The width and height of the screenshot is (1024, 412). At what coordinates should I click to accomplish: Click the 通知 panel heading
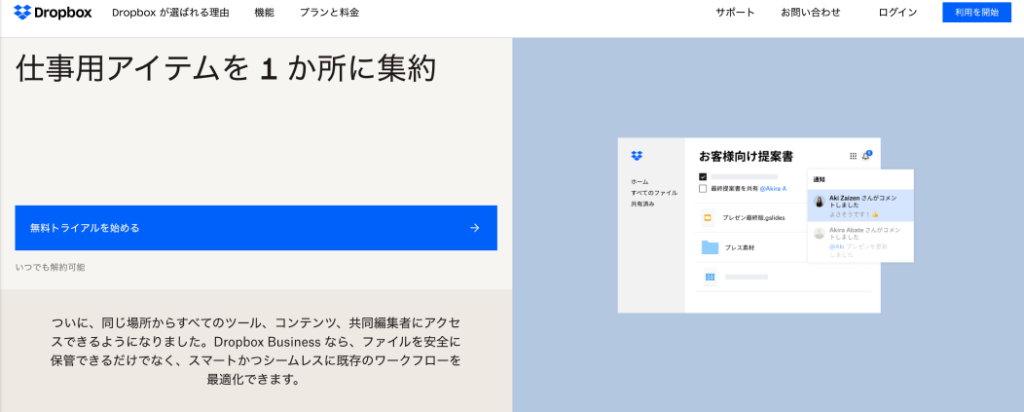point(819,179)
